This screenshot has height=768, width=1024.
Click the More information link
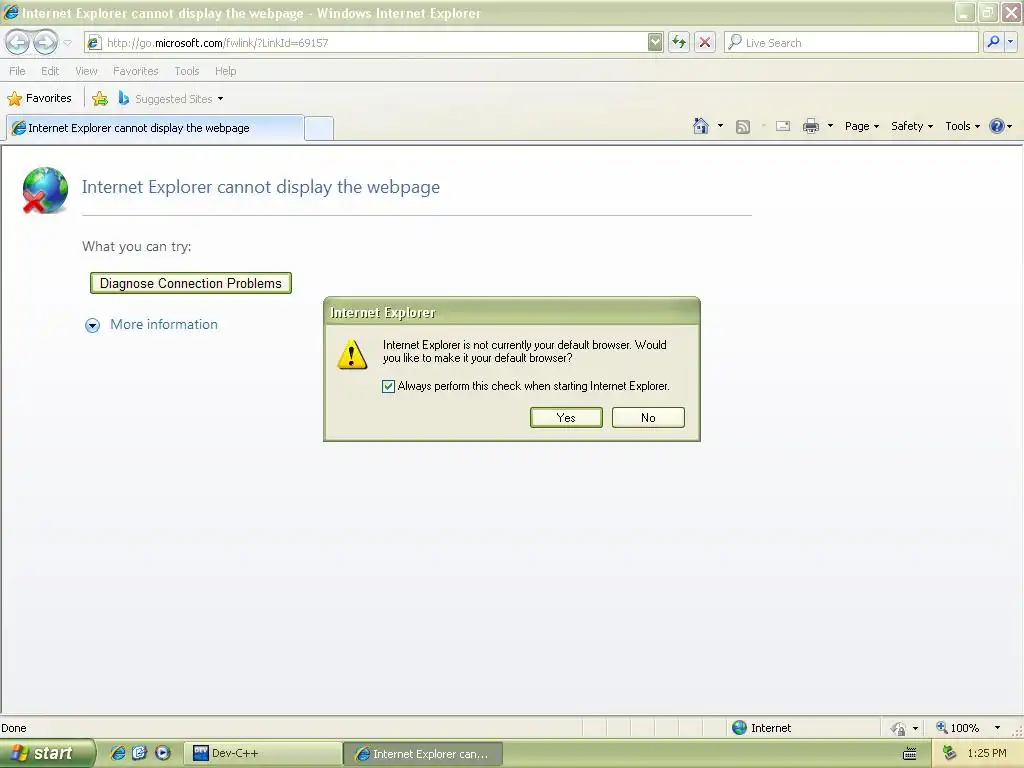164,325
